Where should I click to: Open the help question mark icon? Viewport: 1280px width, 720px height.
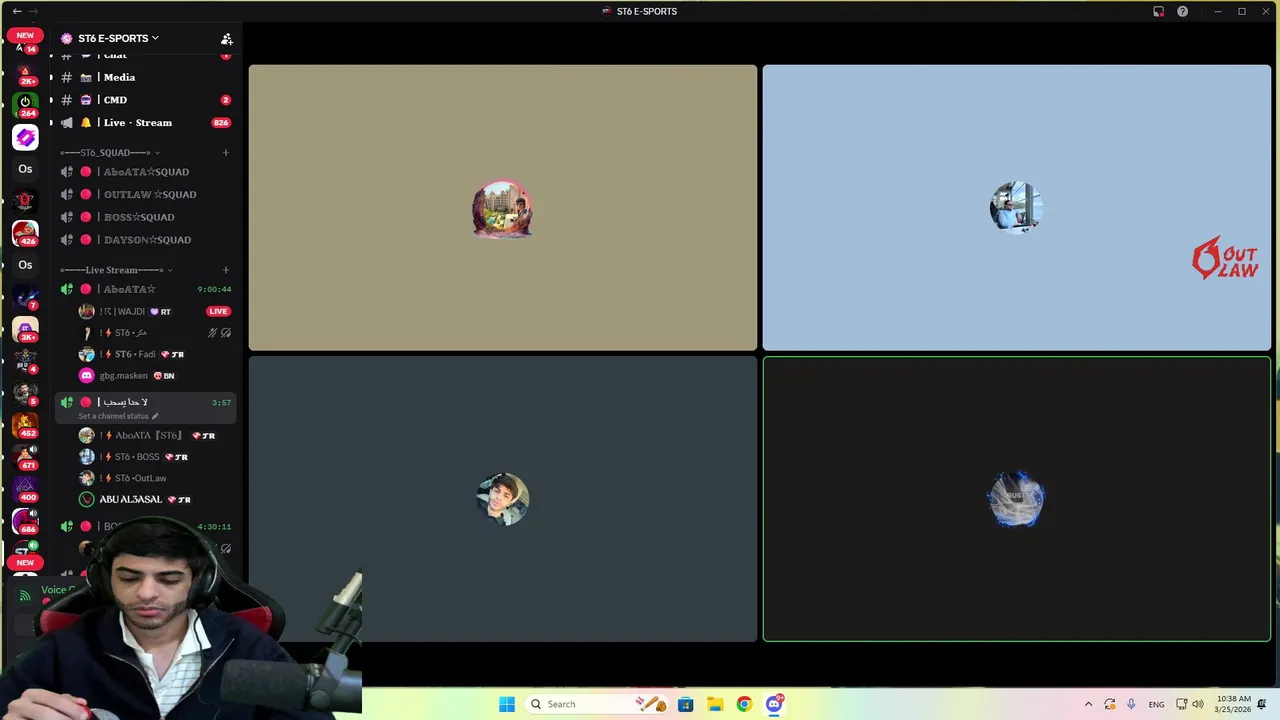coord(1183,12)
